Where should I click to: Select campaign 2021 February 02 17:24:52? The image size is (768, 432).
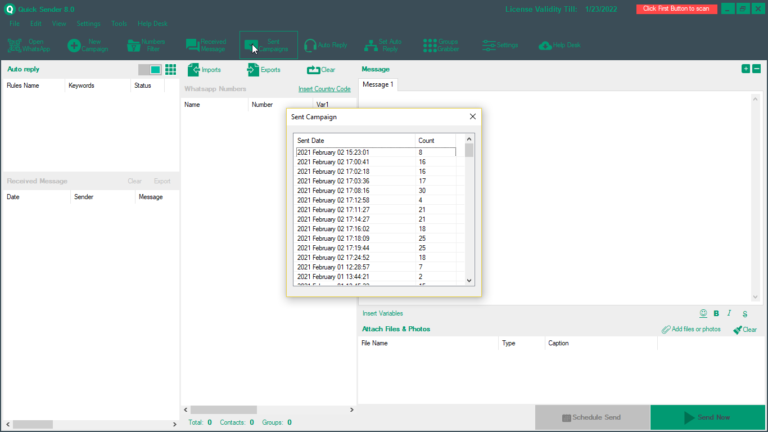pos(376,258)
